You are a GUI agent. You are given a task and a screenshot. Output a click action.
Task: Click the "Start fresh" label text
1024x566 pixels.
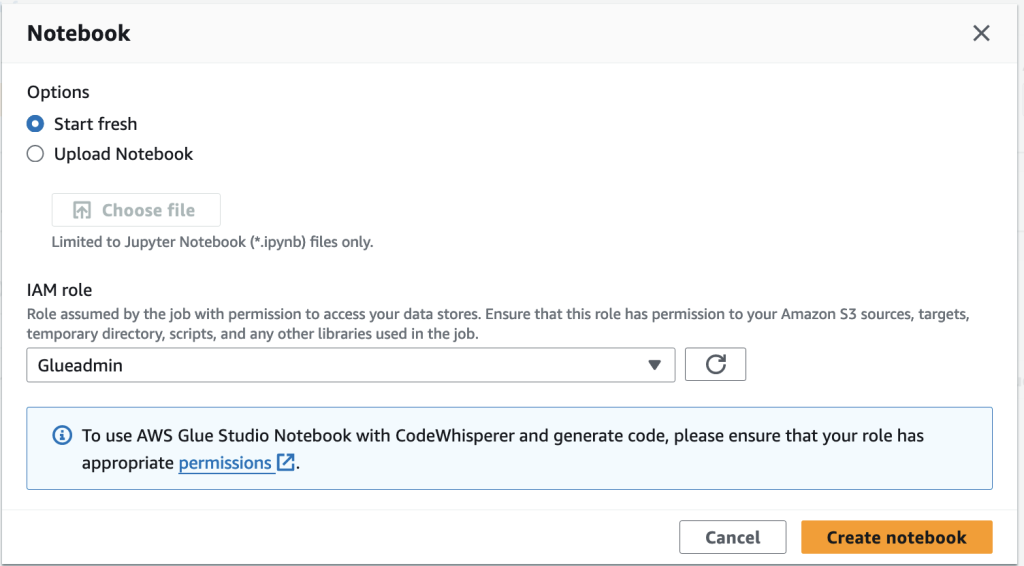(96, 124)
